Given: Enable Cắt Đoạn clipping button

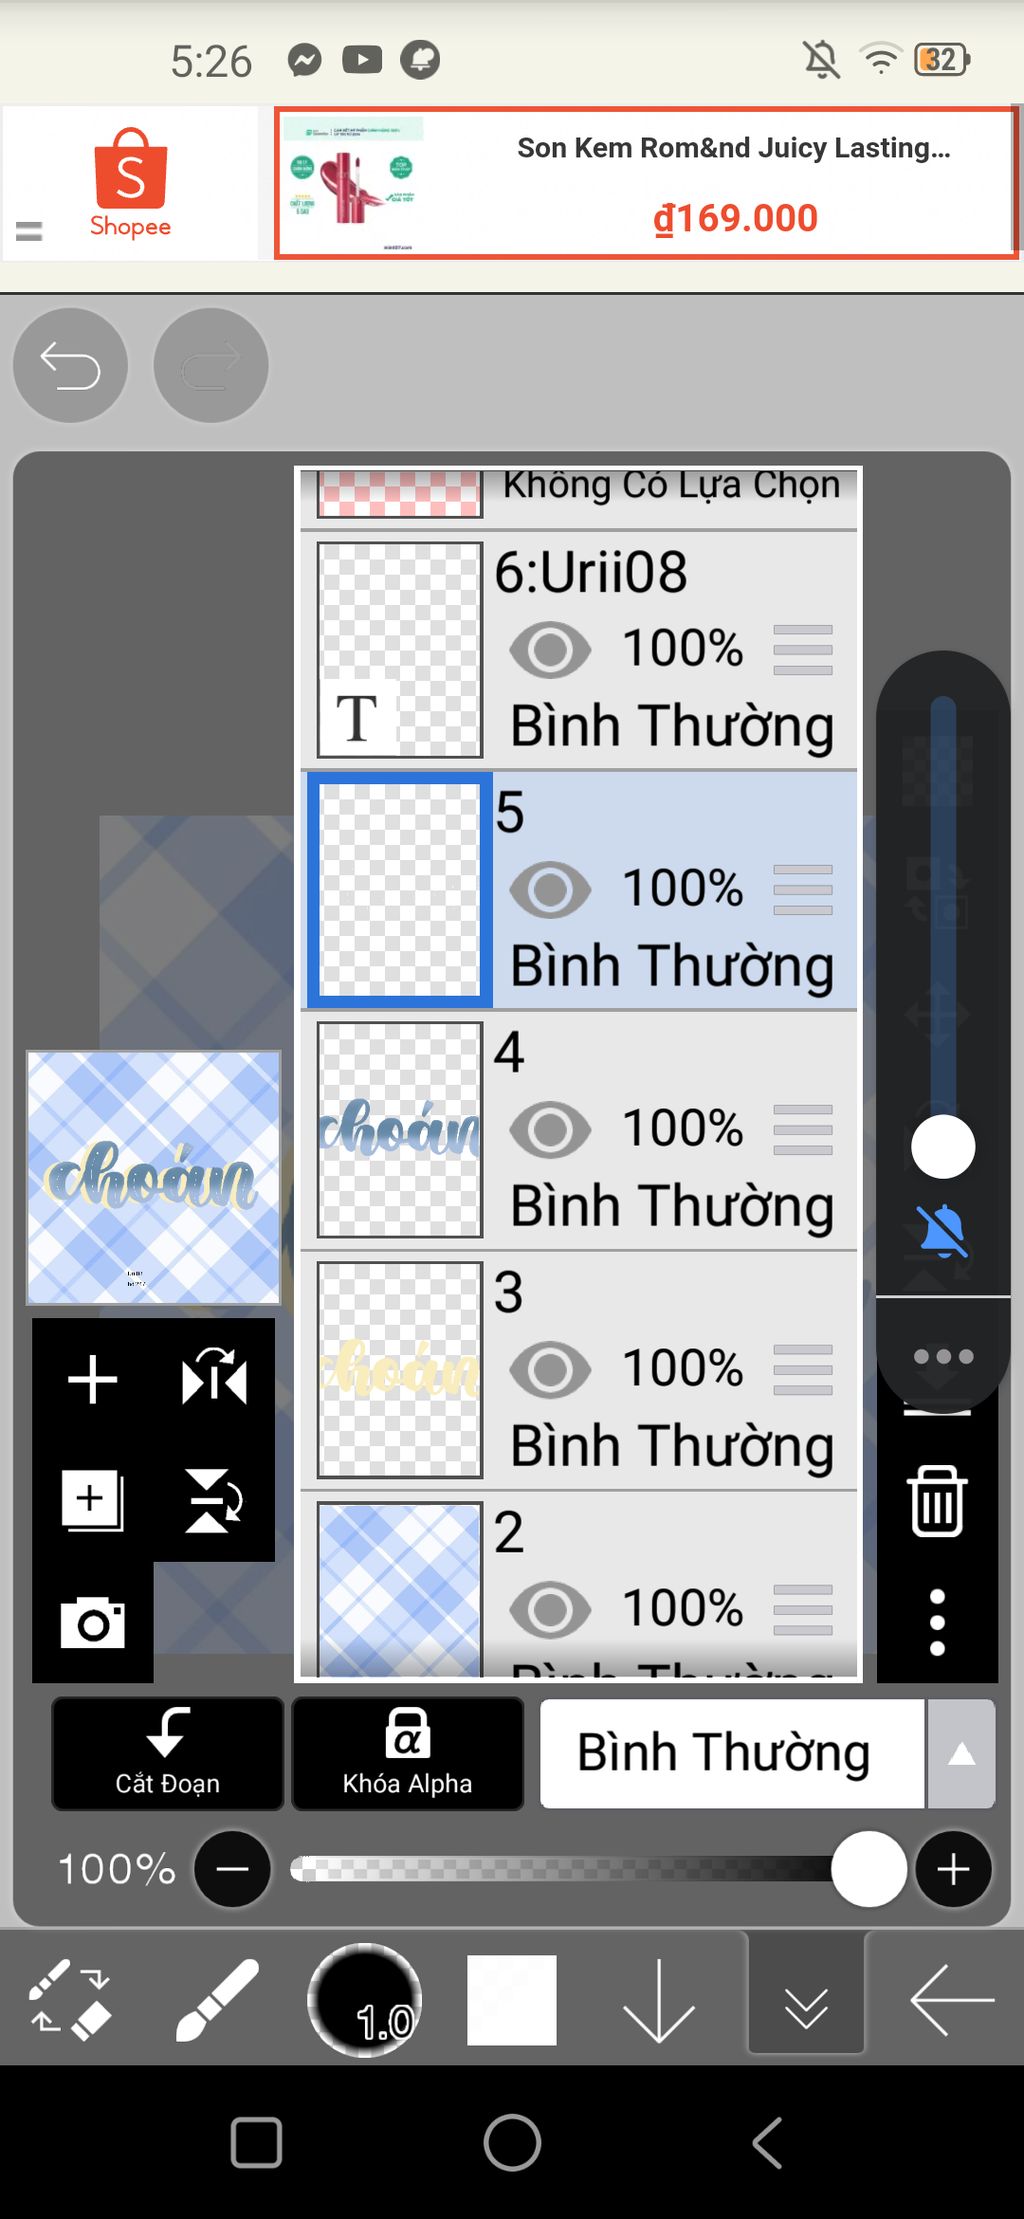Looking at the screenshot, I should click(x=167, y=1754).
